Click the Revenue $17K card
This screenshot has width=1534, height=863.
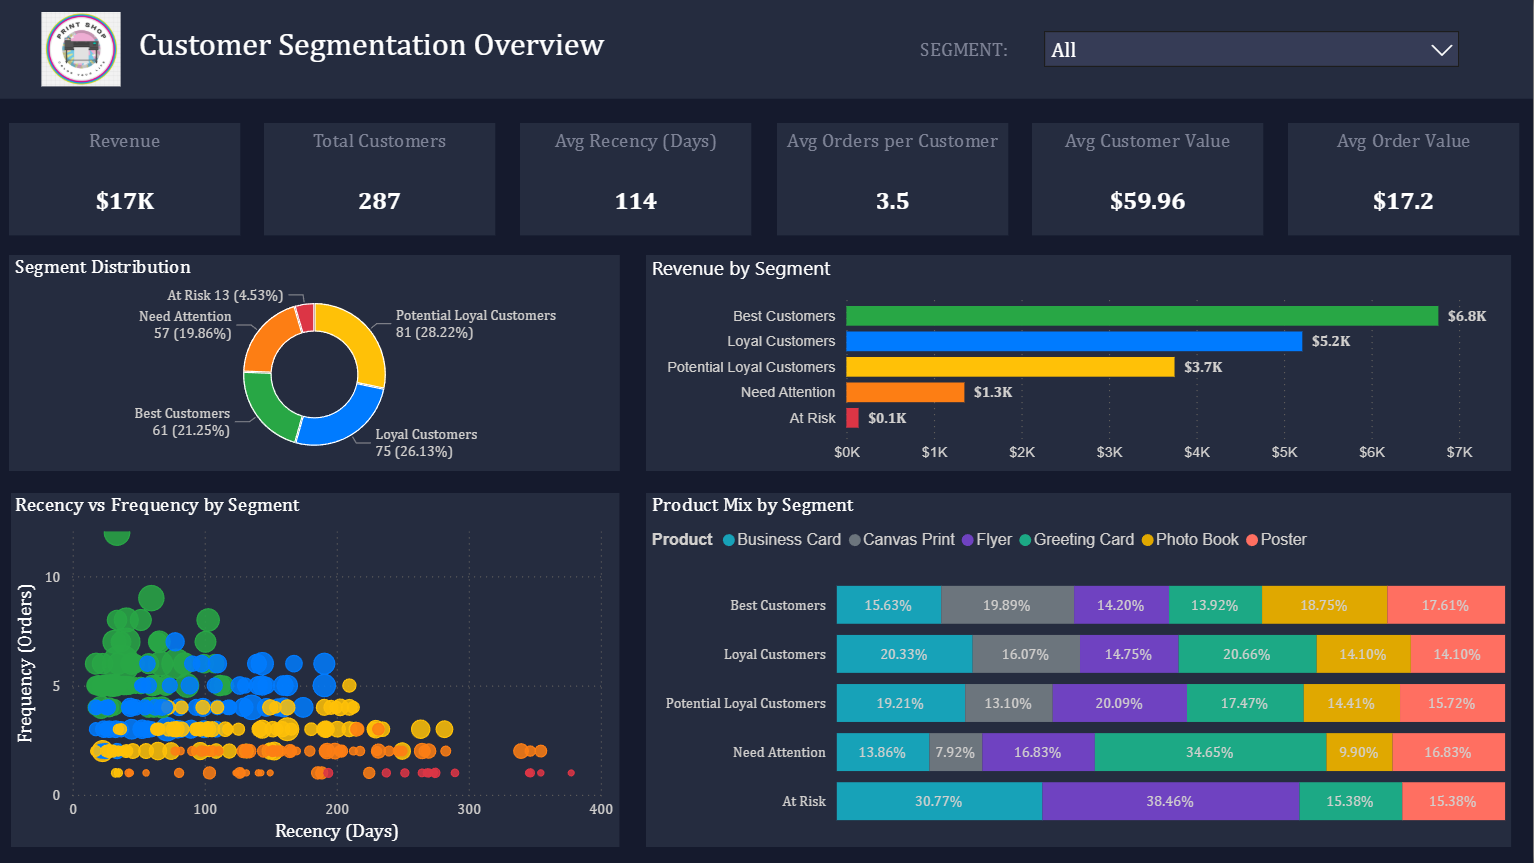pos(125,179)
